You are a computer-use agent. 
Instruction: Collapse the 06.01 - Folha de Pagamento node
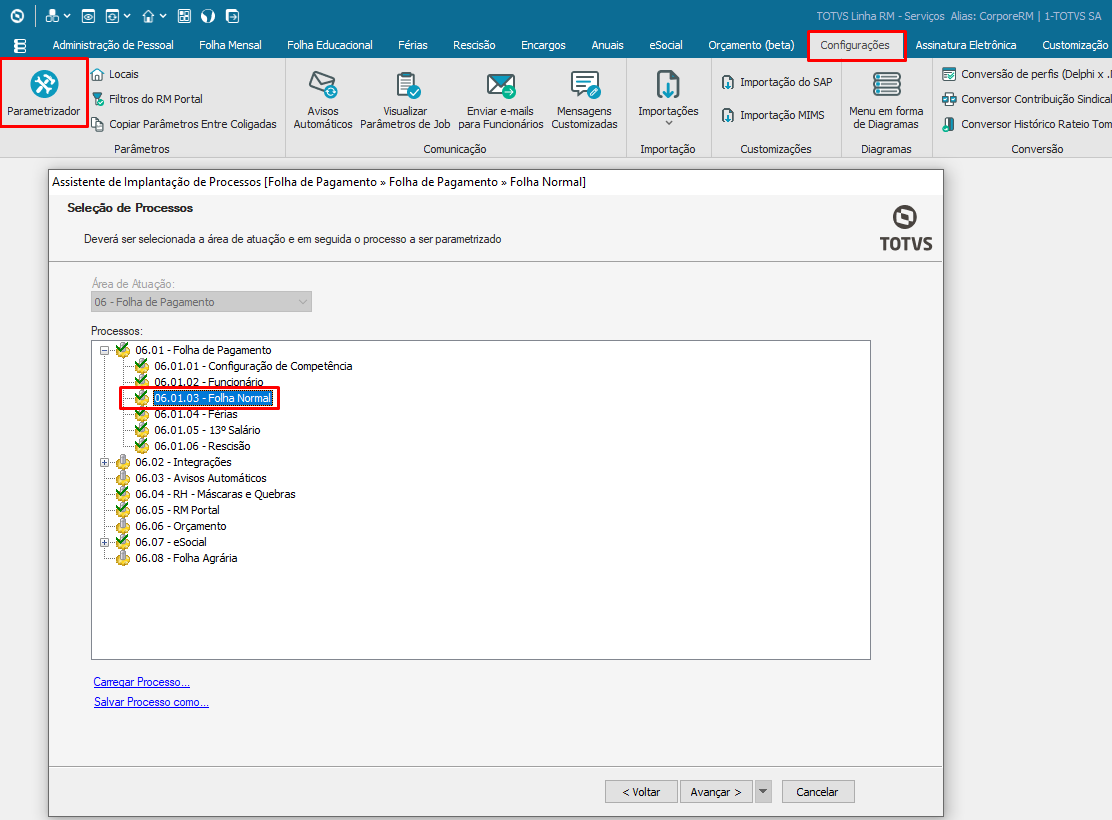[104, 350]
